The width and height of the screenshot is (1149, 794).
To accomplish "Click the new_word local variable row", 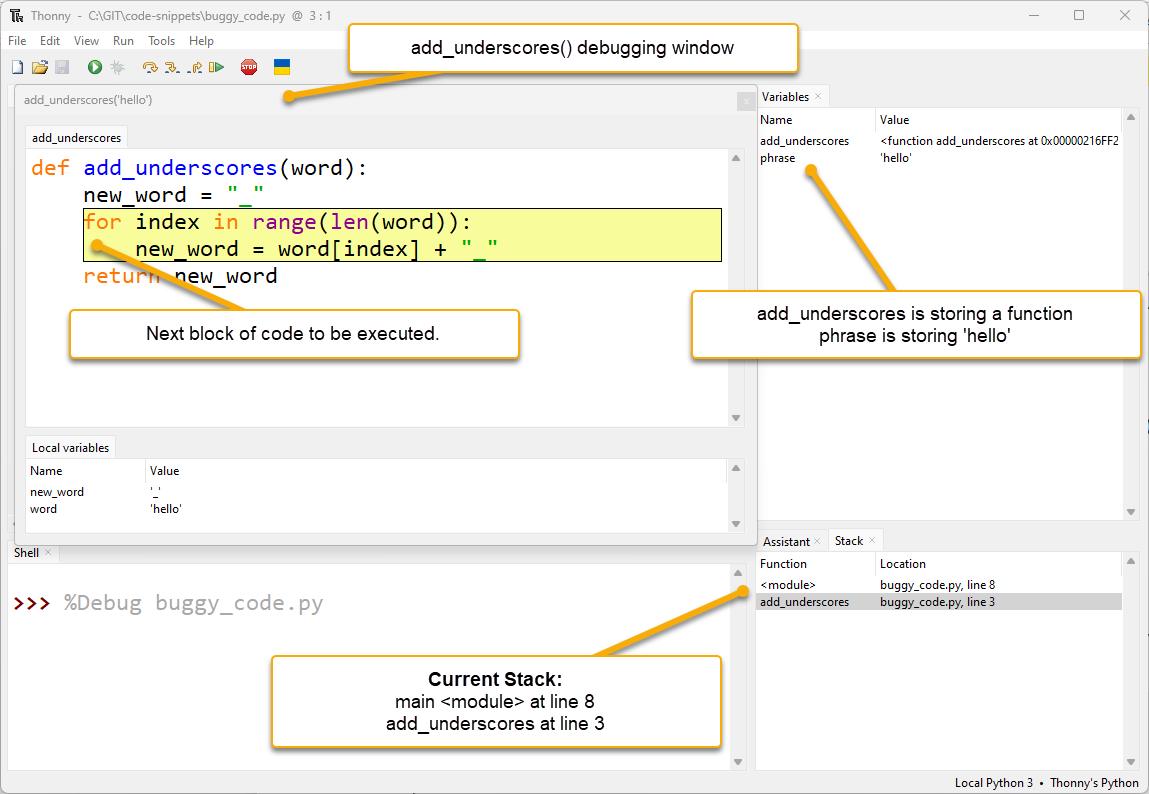I will tap(377, 491).
